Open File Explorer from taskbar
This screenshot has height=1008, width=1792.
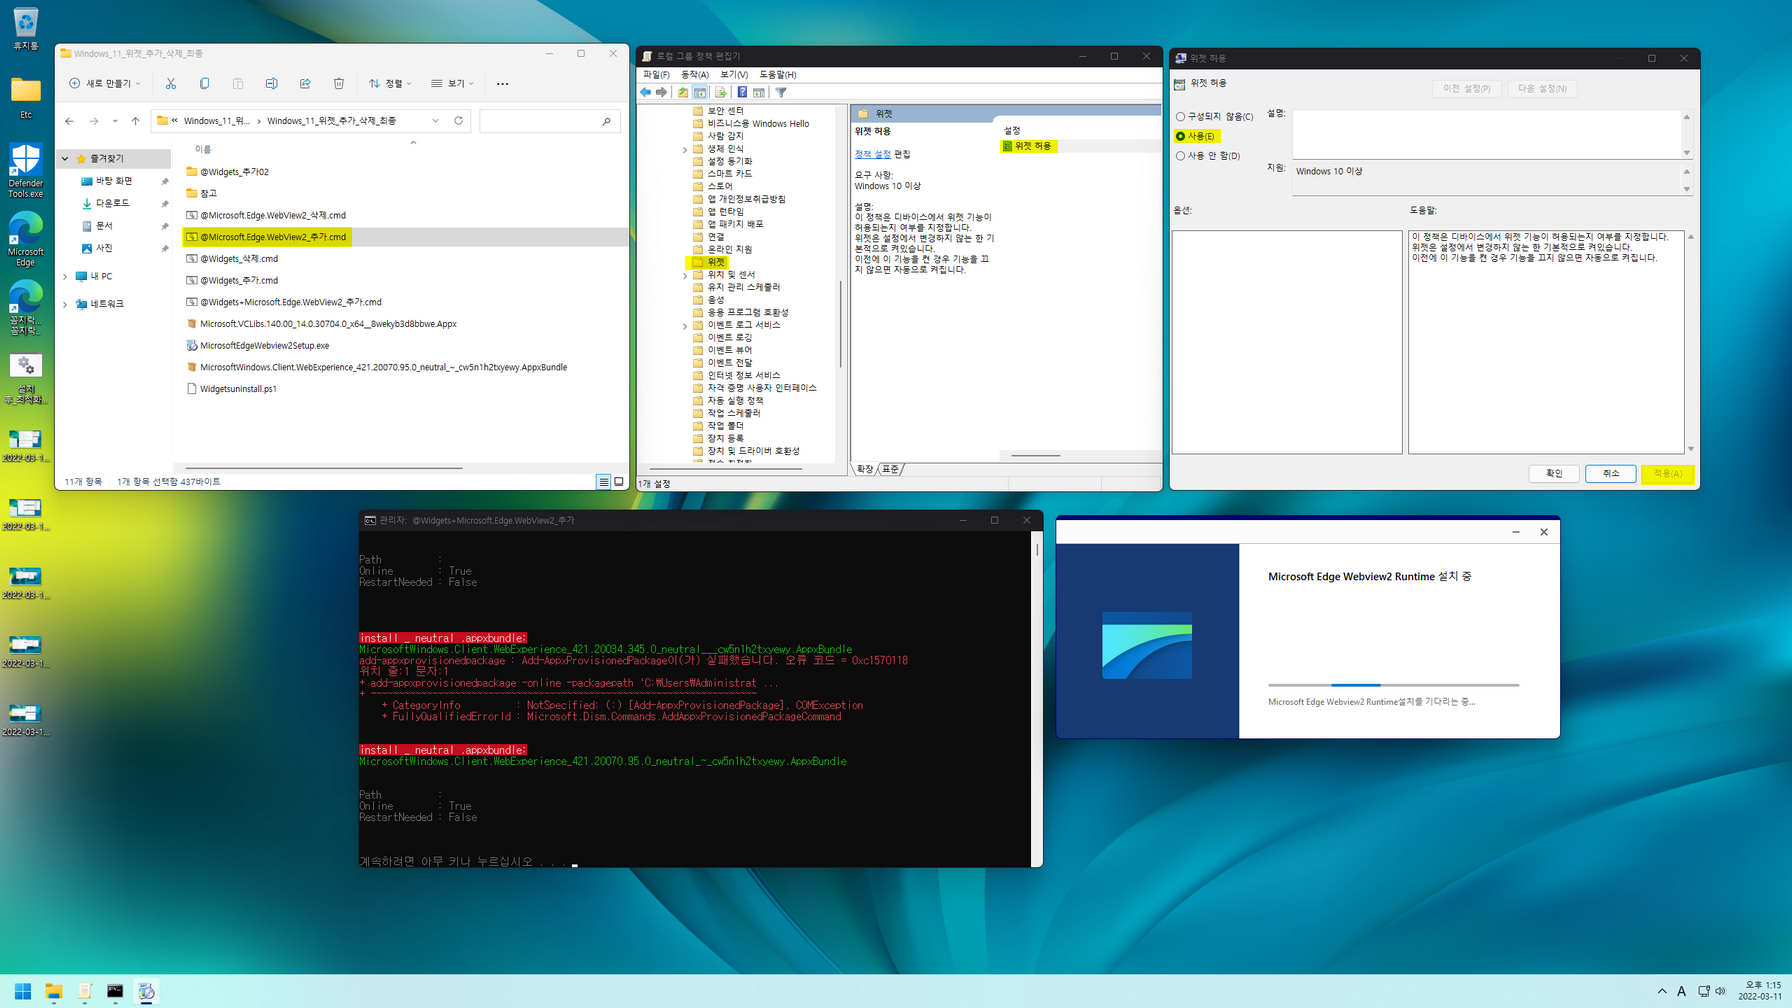[54, 992]
